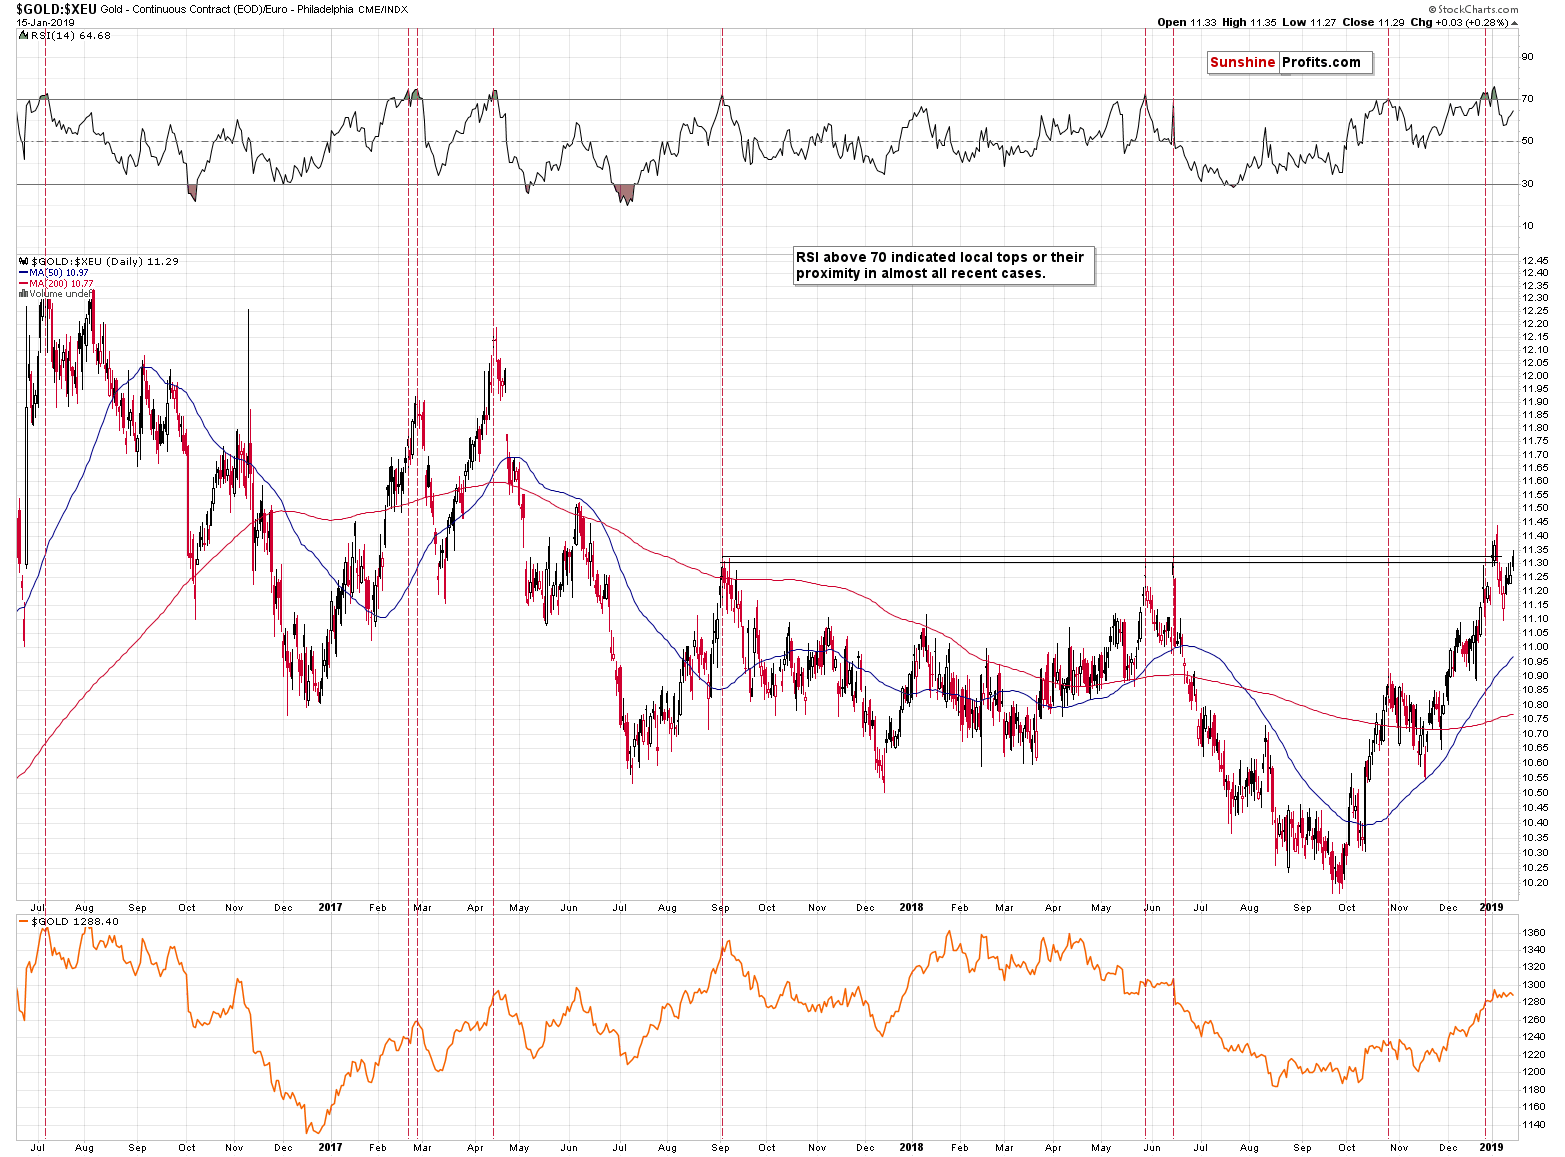1565x1157 pixels.
Task: Click the 2017 year label under the $GOLD panel
Action: (x=330, y=1148)
